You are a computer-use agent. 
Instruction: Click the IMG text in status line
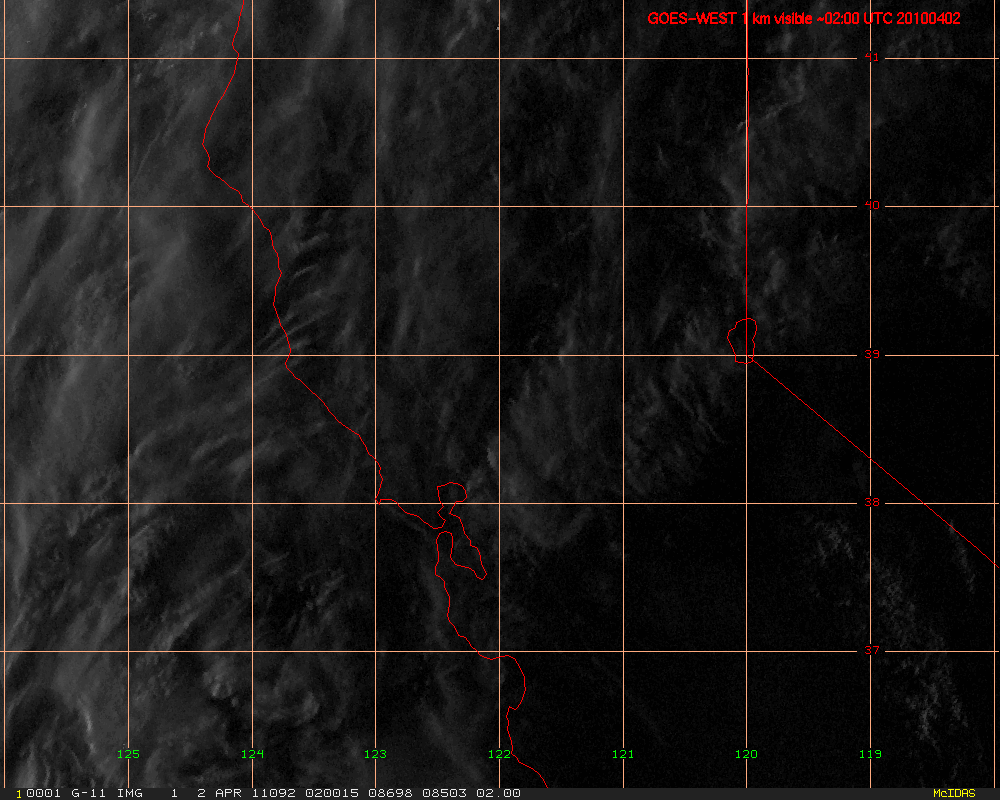pyautogui.click(x=130, y=793)
